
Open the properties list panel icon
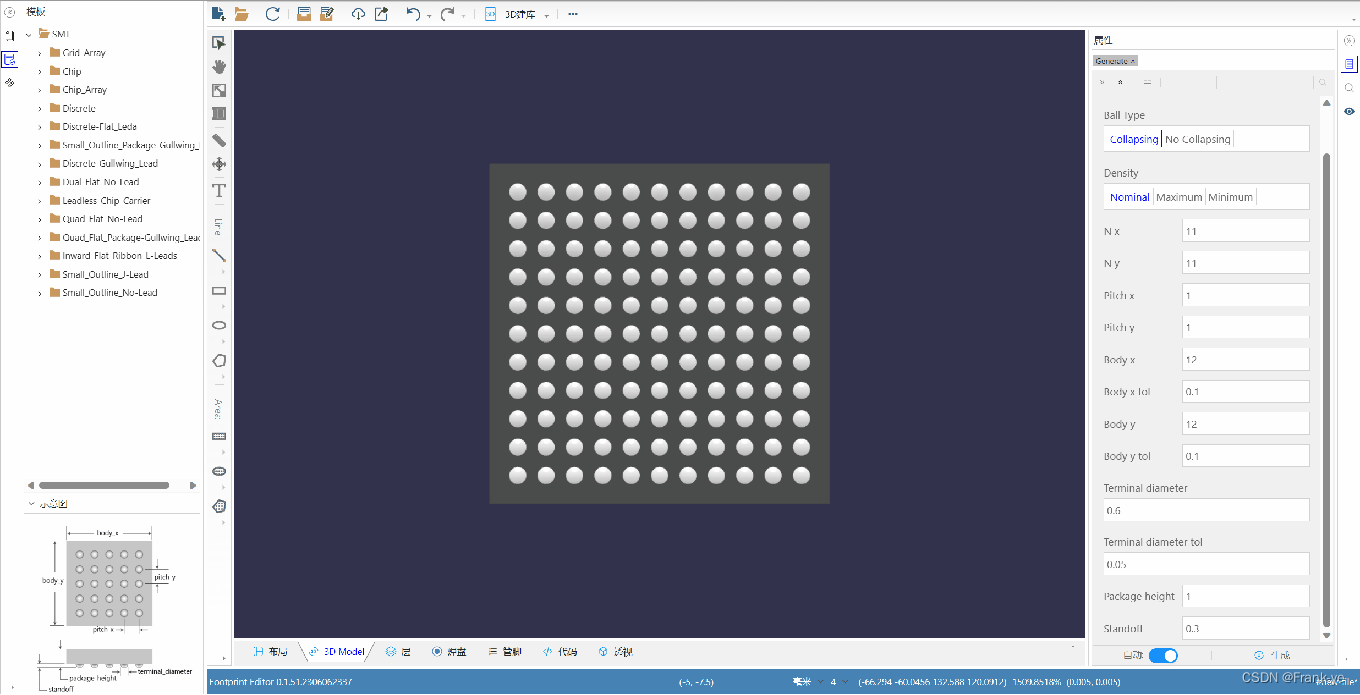(x=1349, y=63)
